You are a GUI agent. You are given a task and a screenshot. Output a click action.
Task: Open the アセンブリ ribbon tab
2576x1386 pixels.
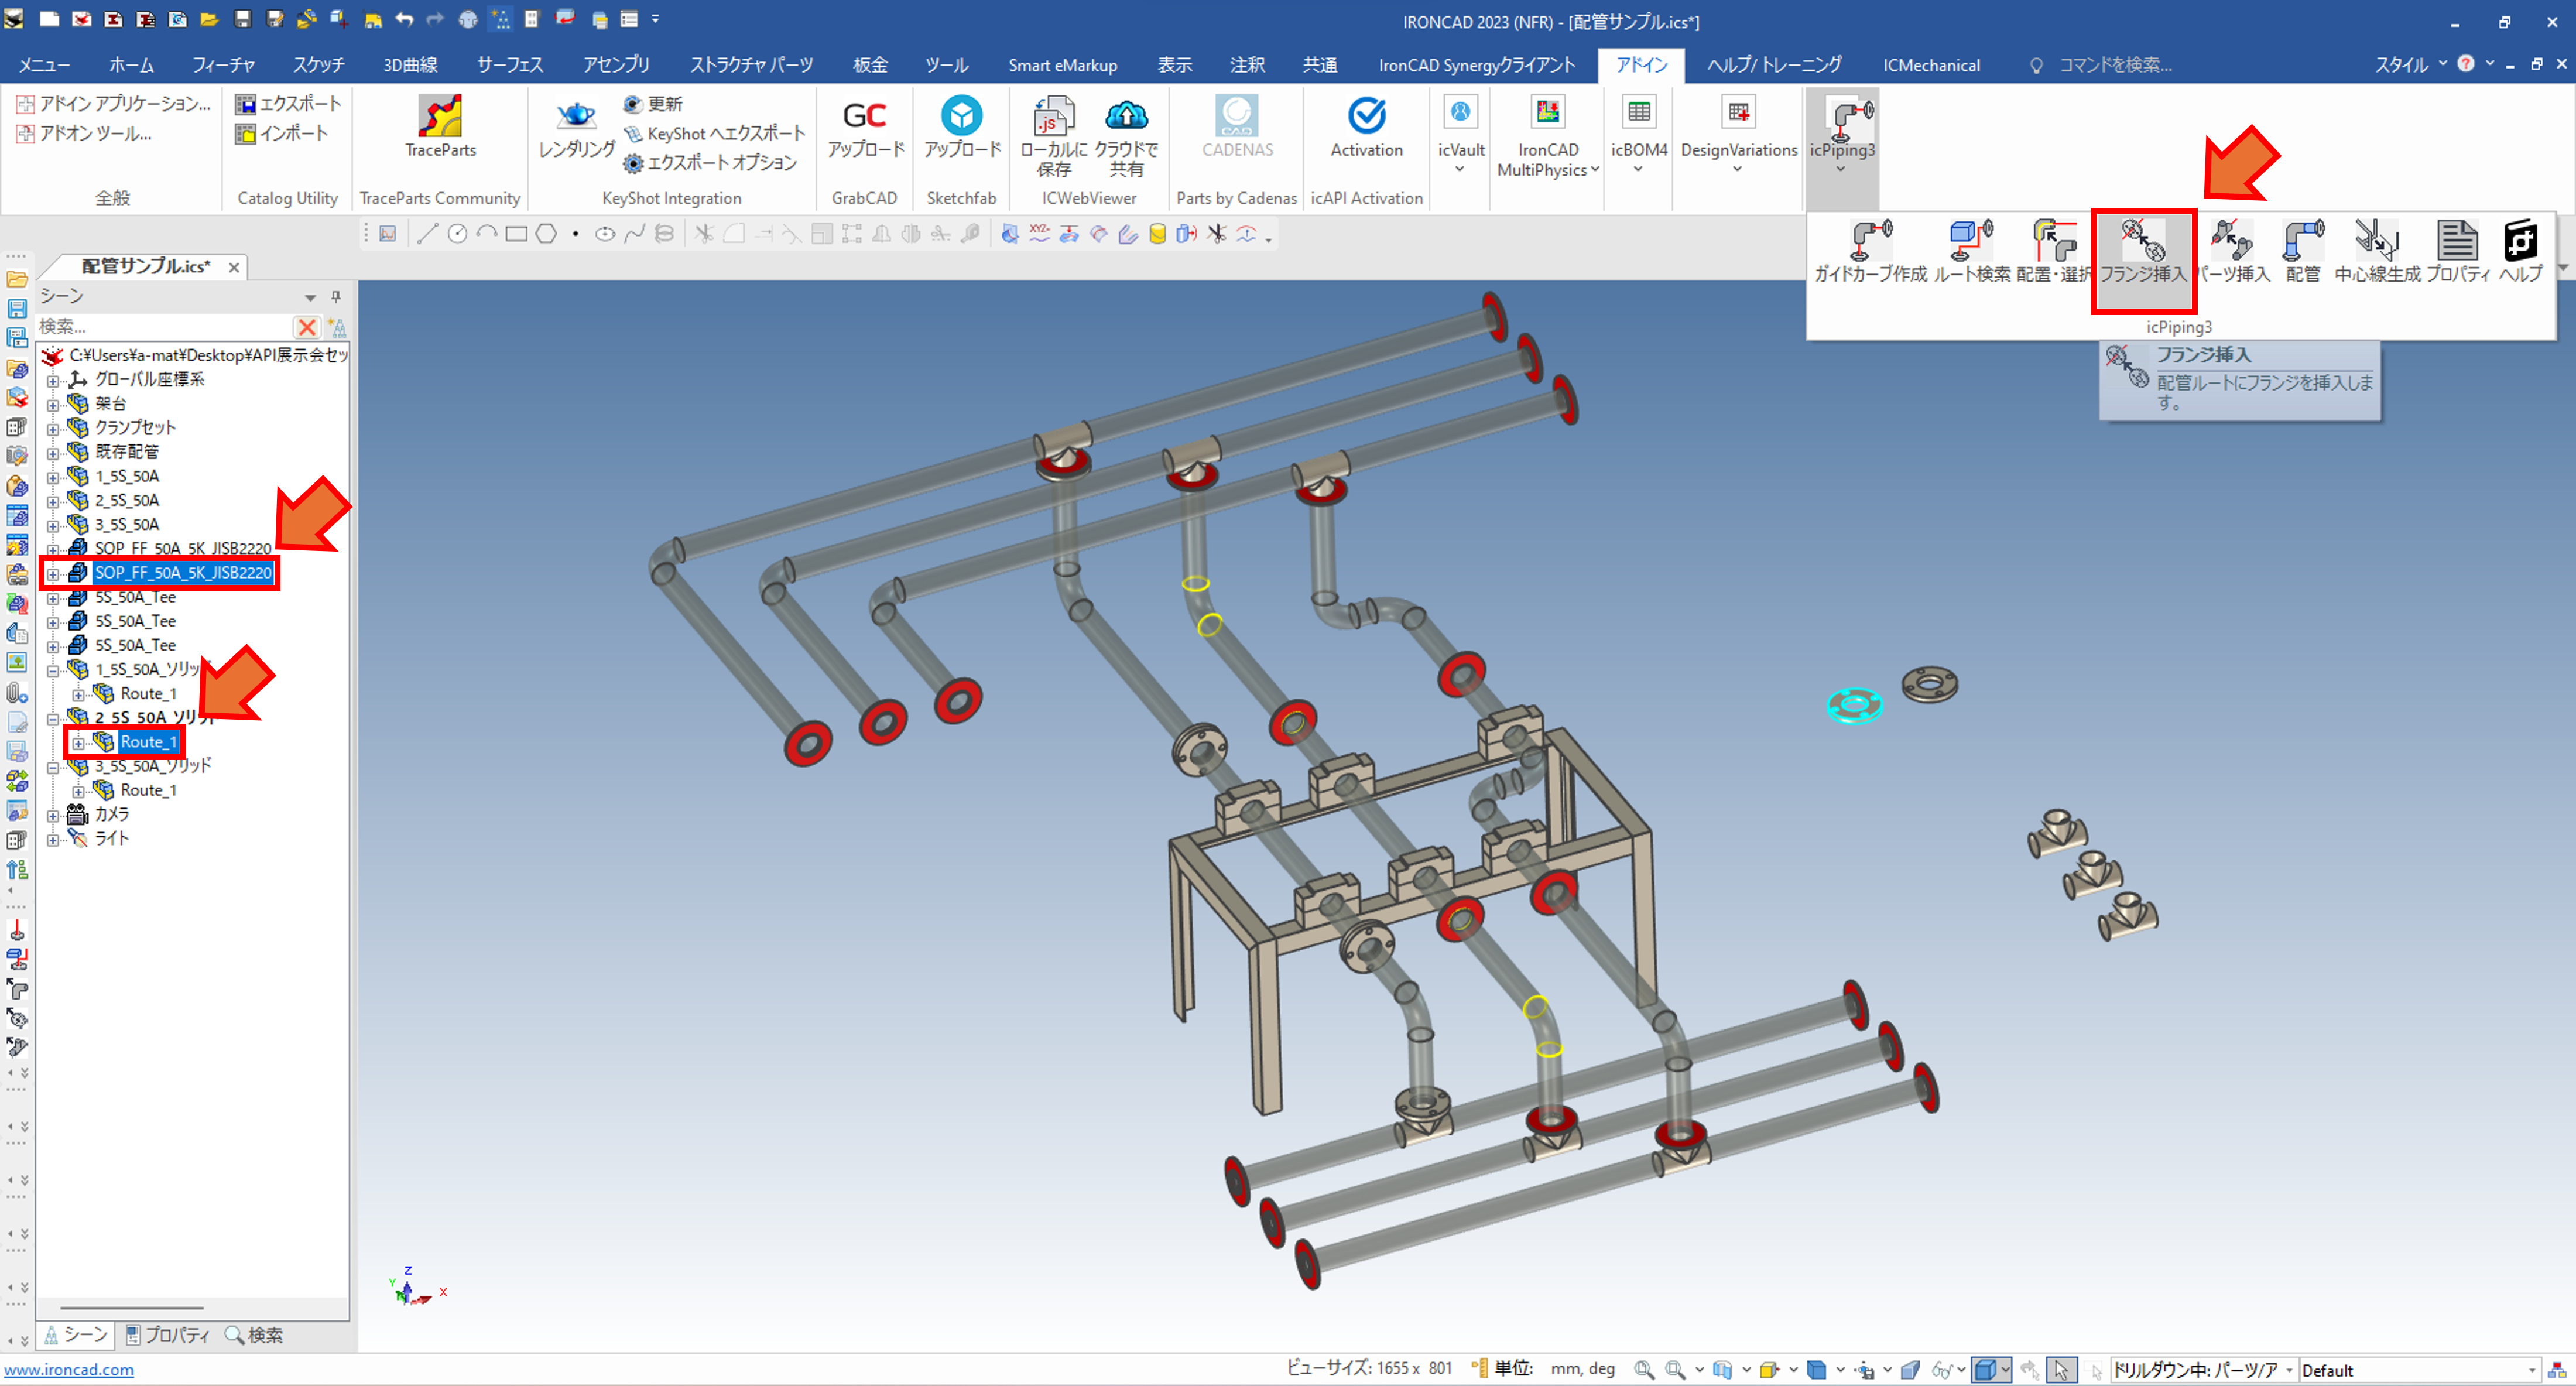[x=616, y=65]
